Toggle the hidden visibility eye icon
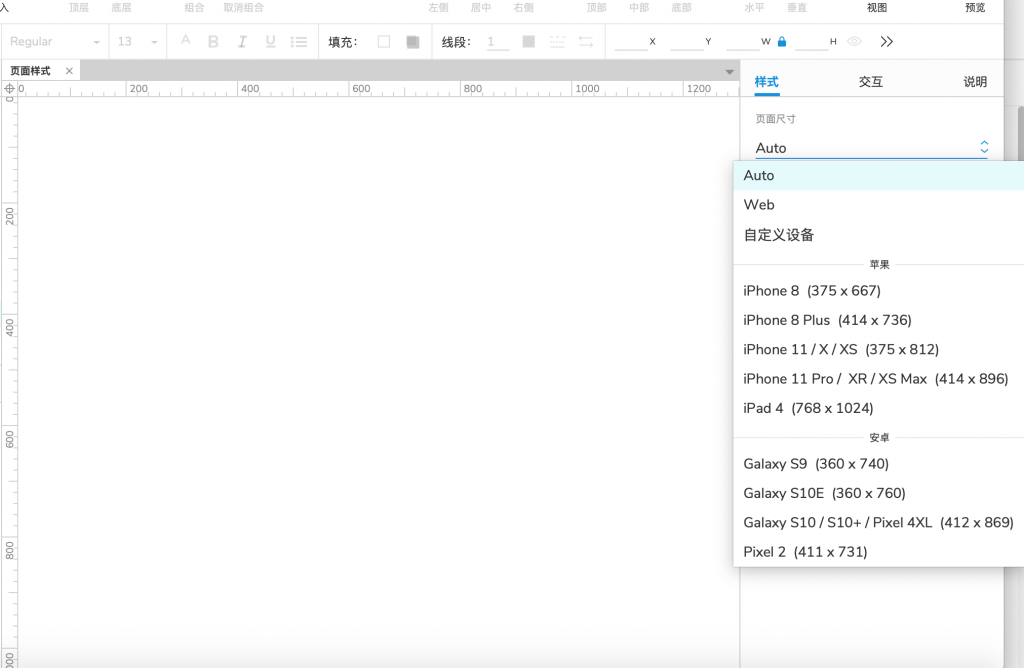Viewport: 1024px width, 668px height. coord(854,42)
